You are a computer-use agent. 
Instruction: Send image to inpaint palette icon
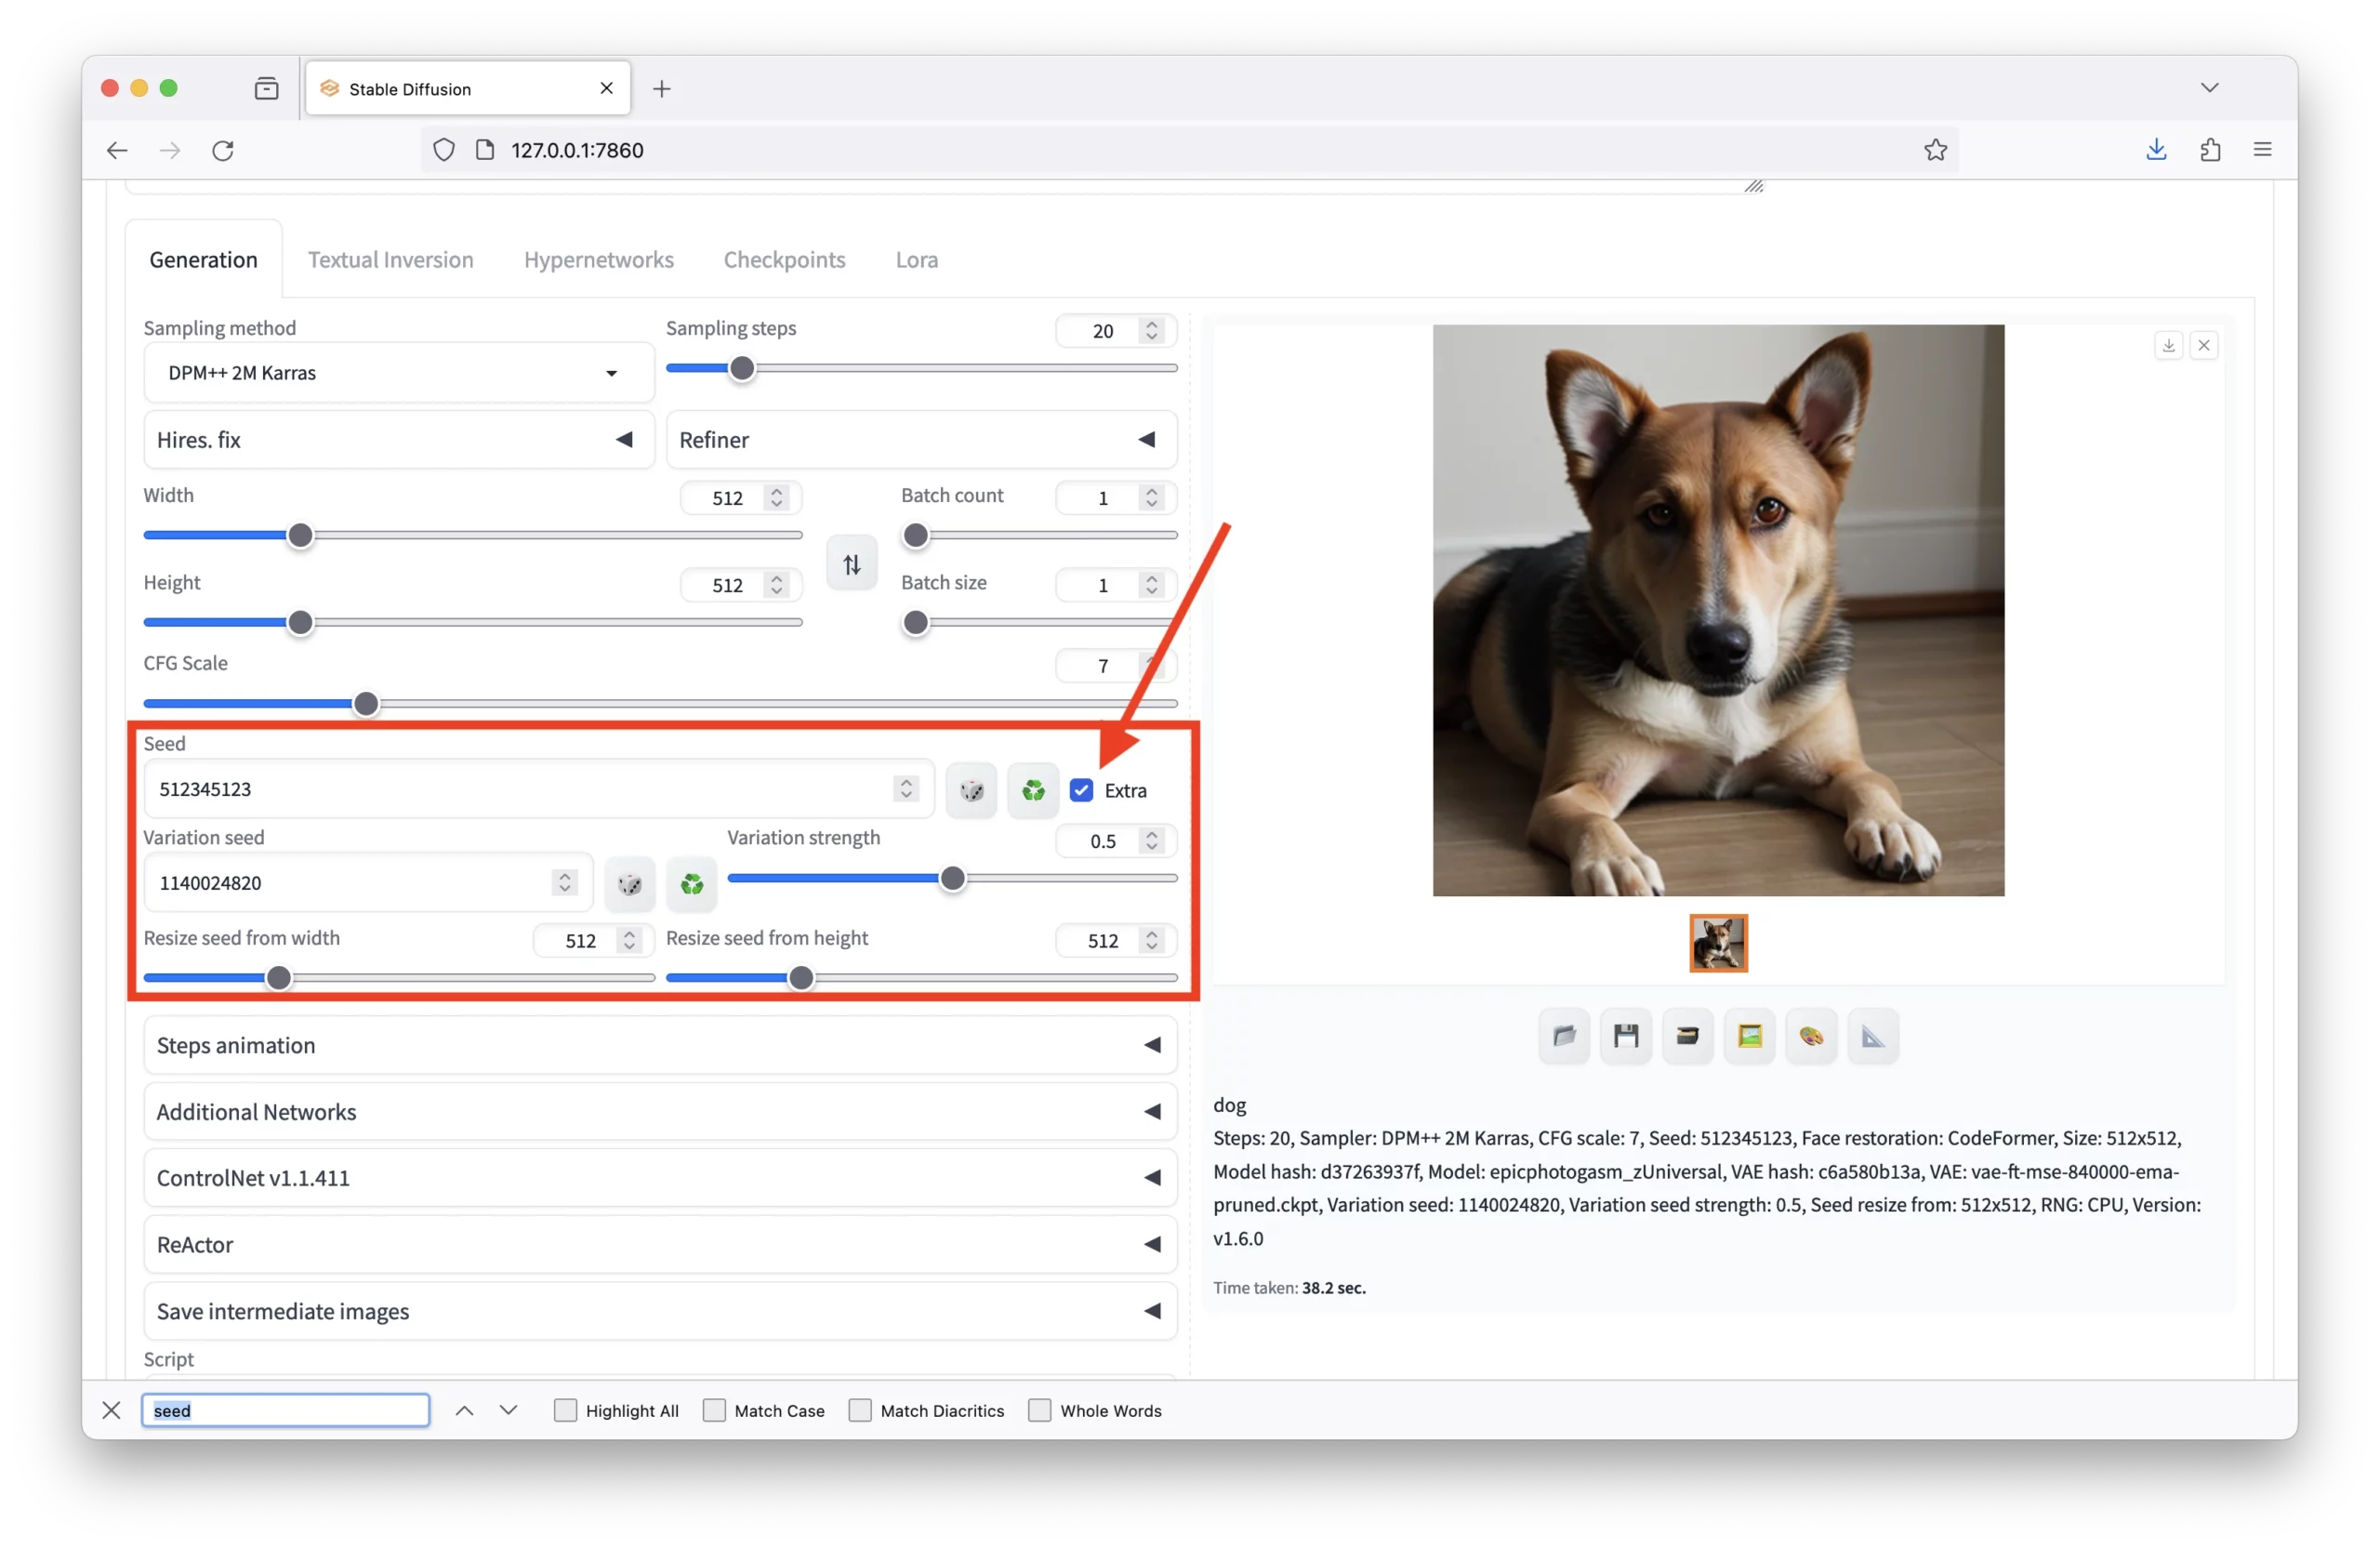coord(1811,1036)
